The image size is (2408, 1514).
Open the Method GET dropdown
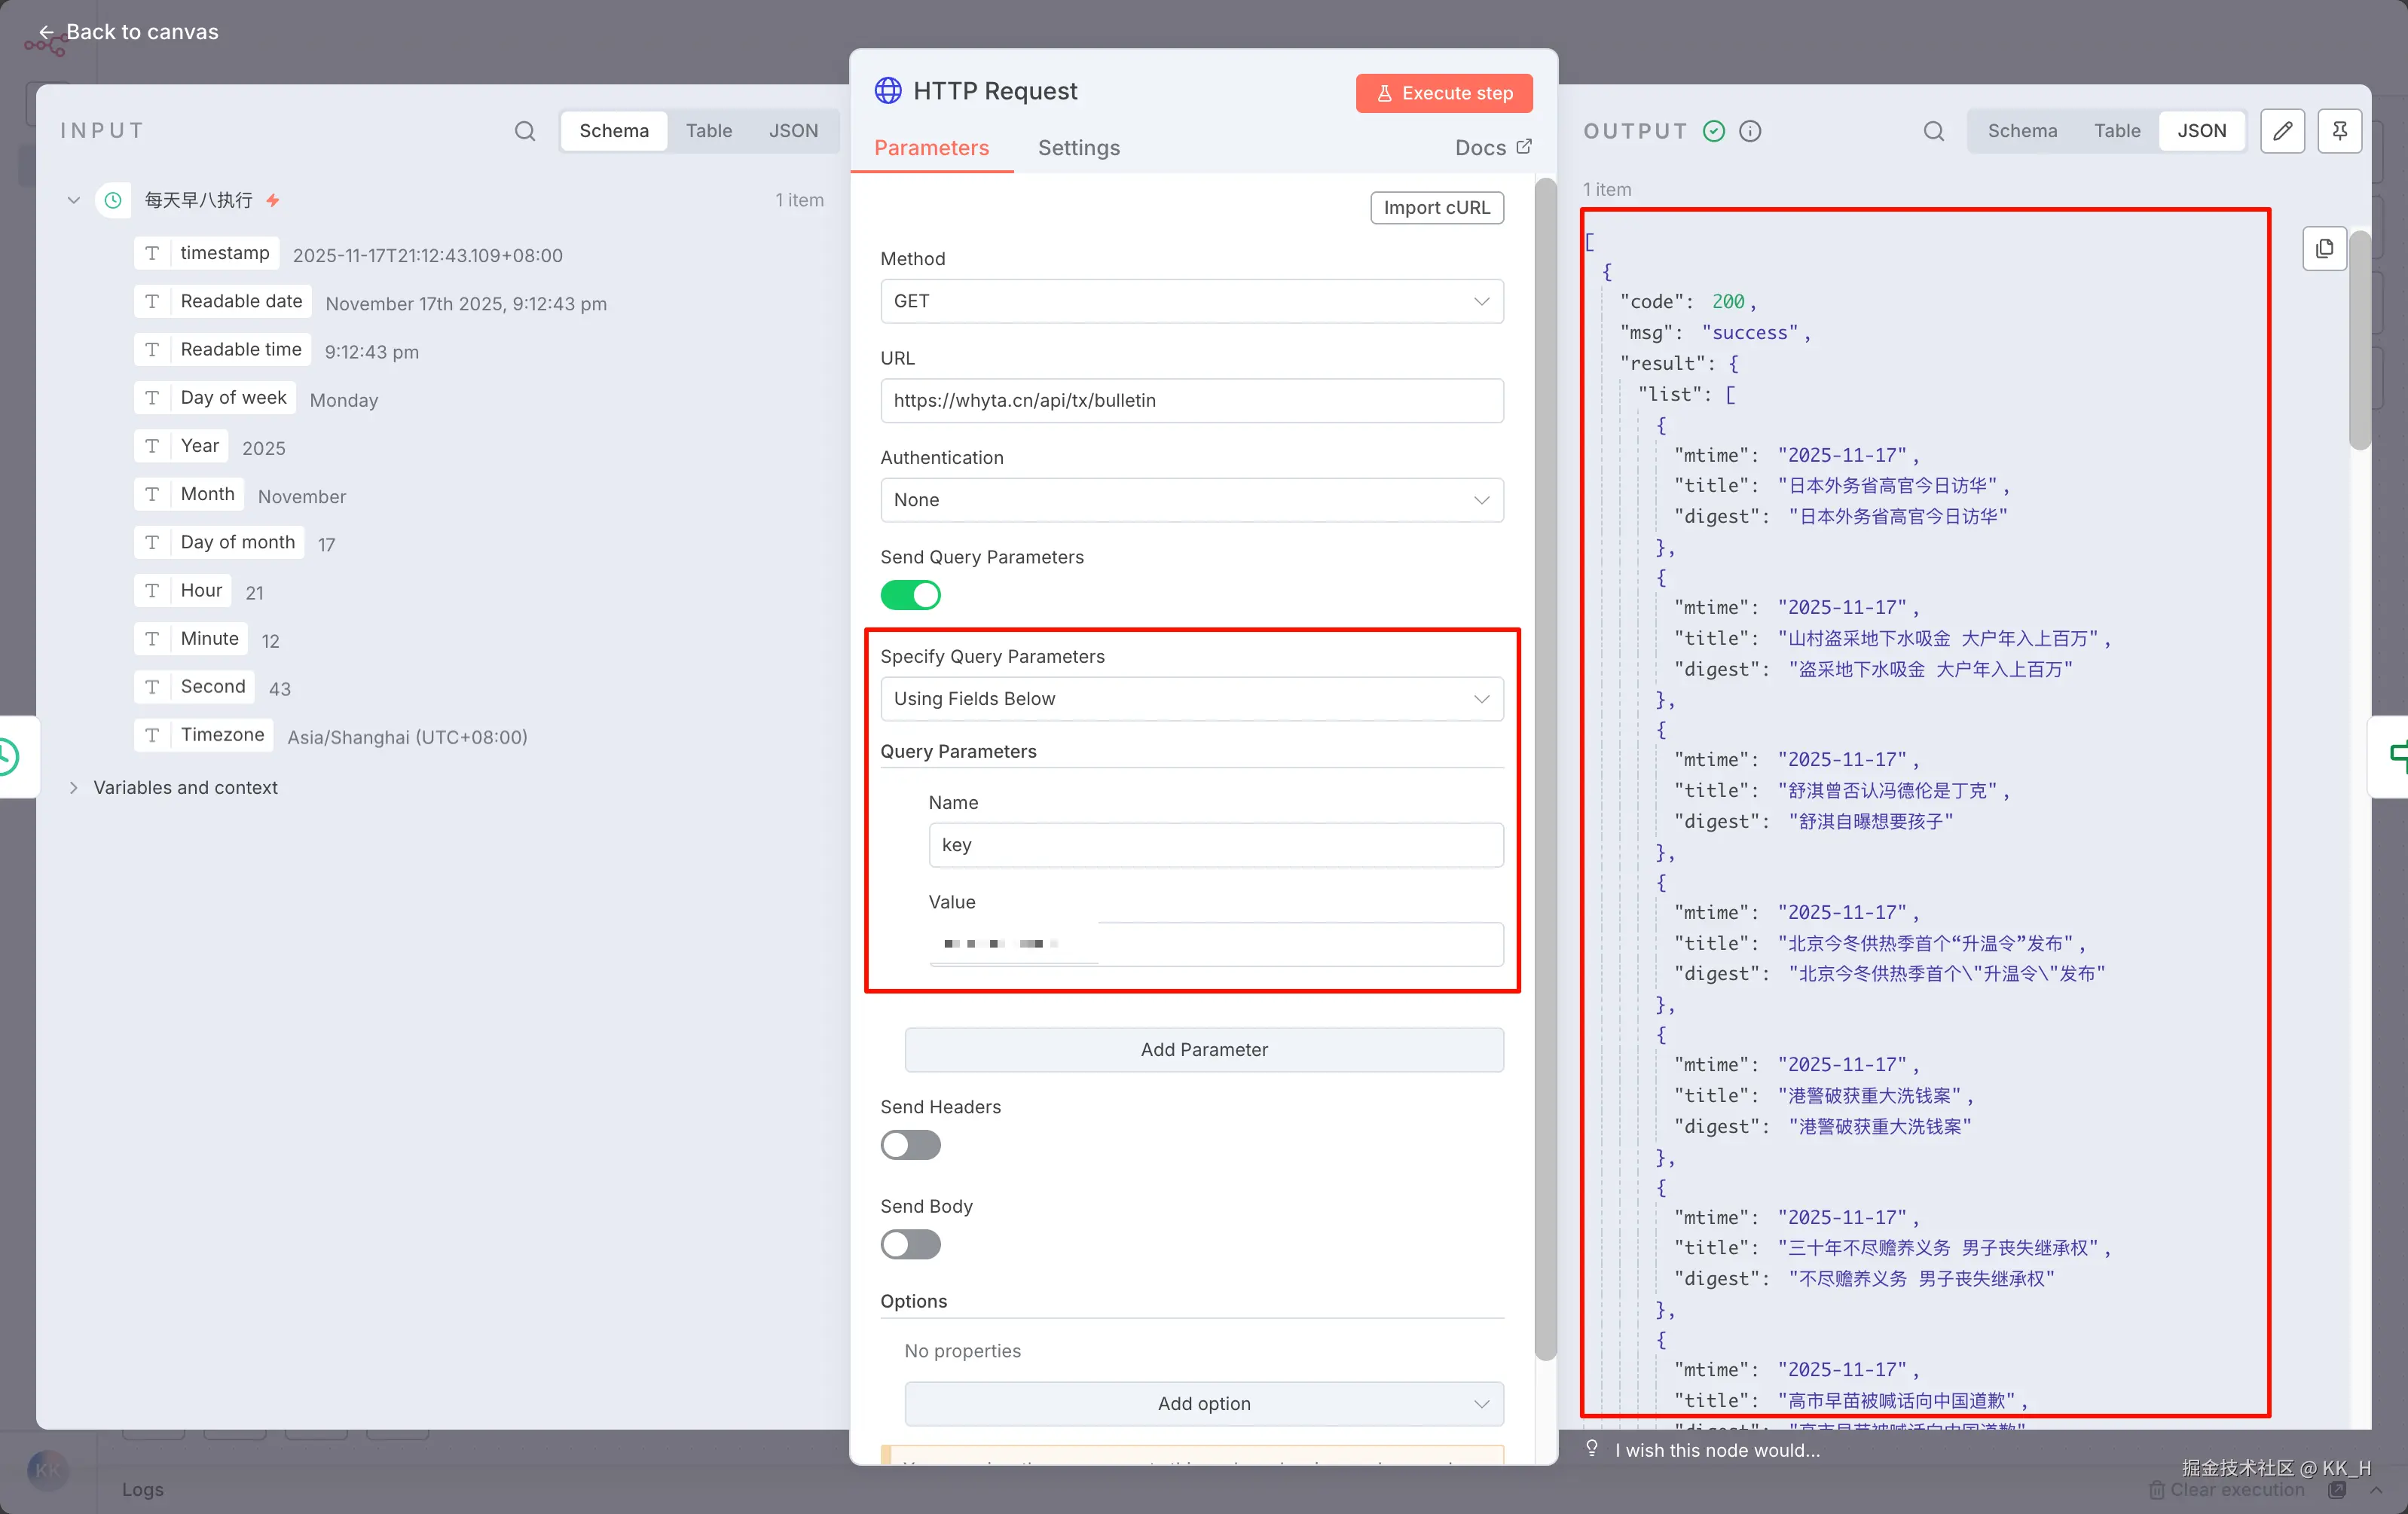point(1191,301)
